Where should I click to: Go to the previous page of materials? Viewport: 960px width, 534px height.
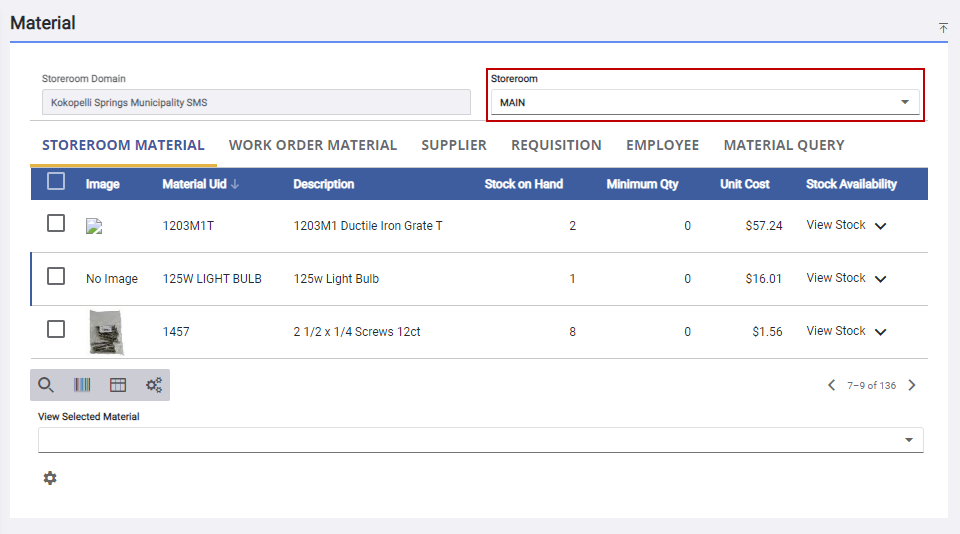point(831,385)
